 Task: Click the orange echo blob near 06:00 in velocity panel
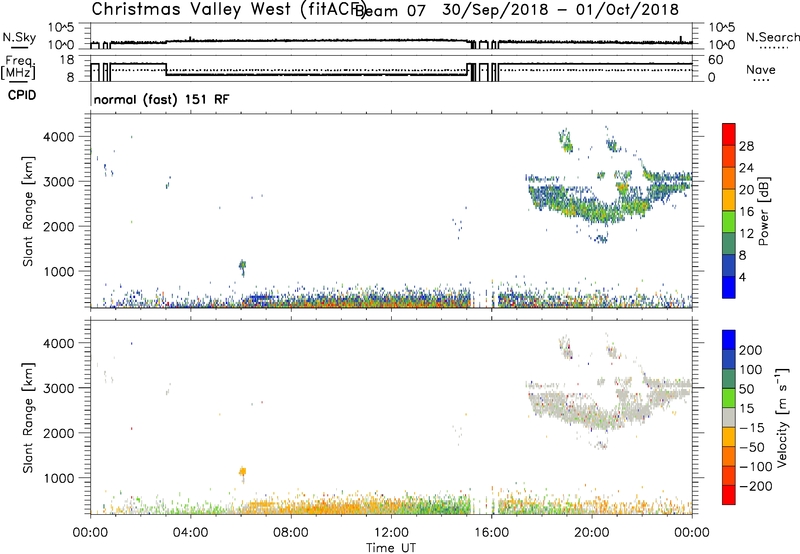[242, 471]
